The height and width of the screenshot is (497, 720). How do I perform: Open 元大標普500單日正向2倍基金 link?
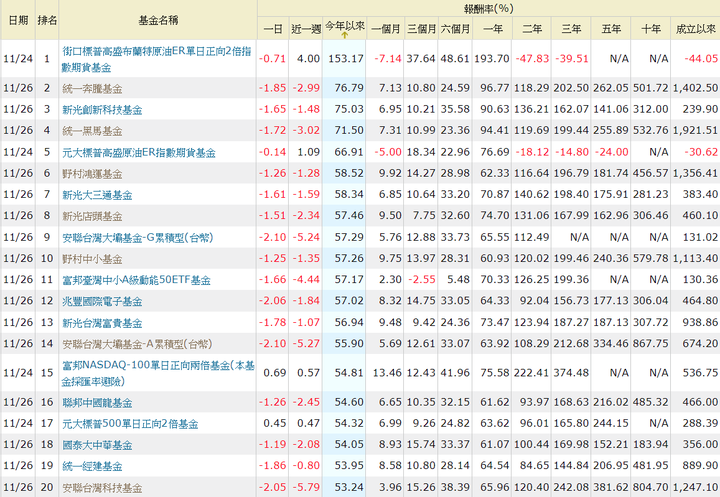tap(130, 424)
